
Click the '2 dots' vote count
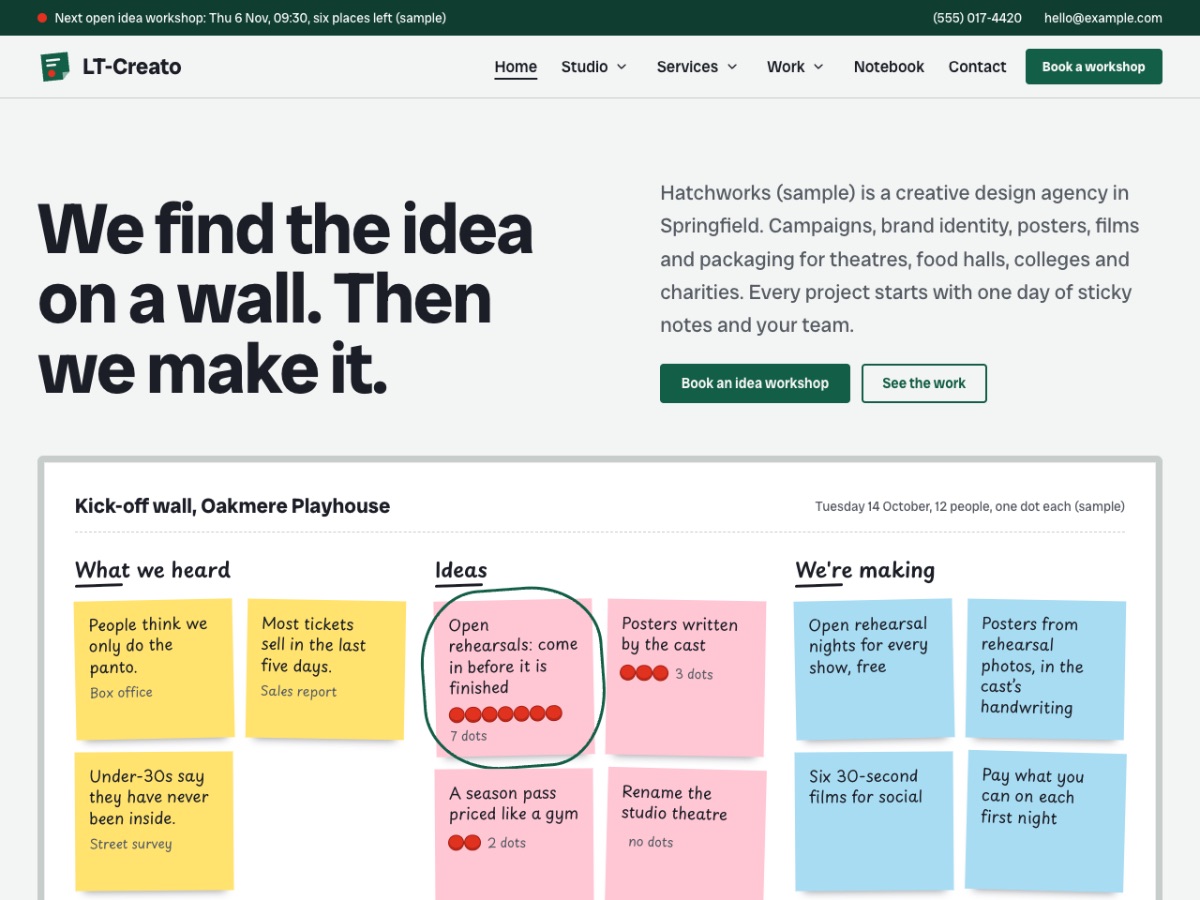pos(507,843)
